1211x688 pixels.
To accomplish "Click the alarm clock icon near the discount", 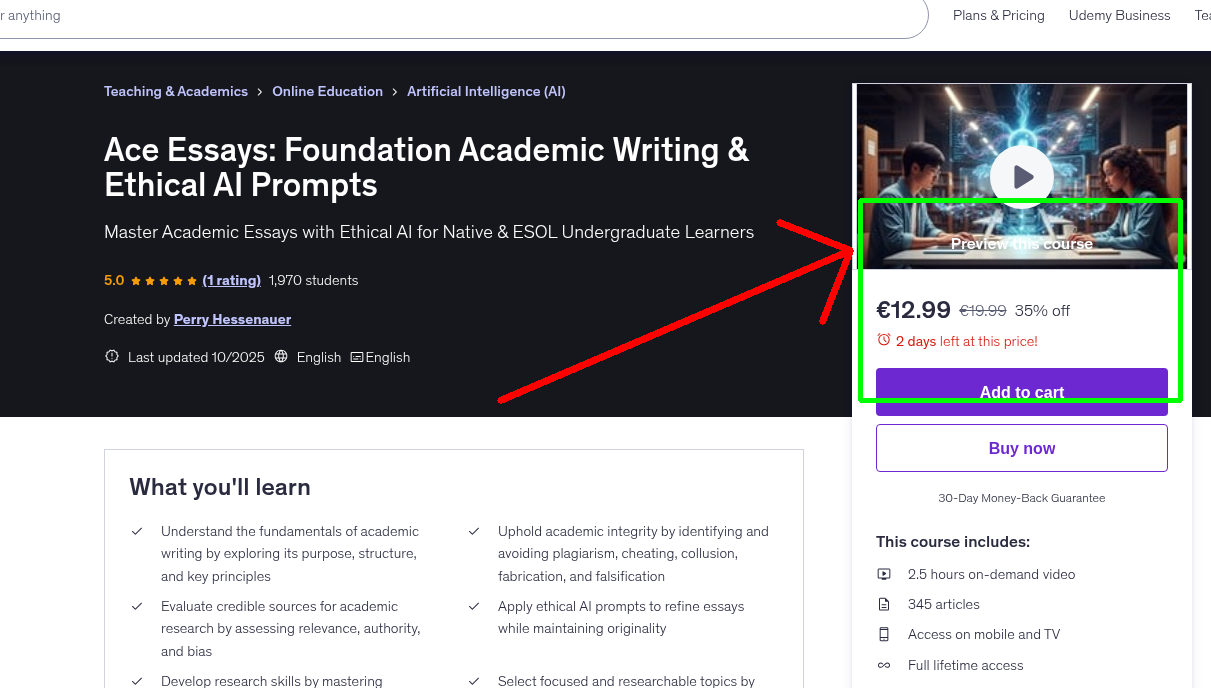I will click(x=884, y=340).
